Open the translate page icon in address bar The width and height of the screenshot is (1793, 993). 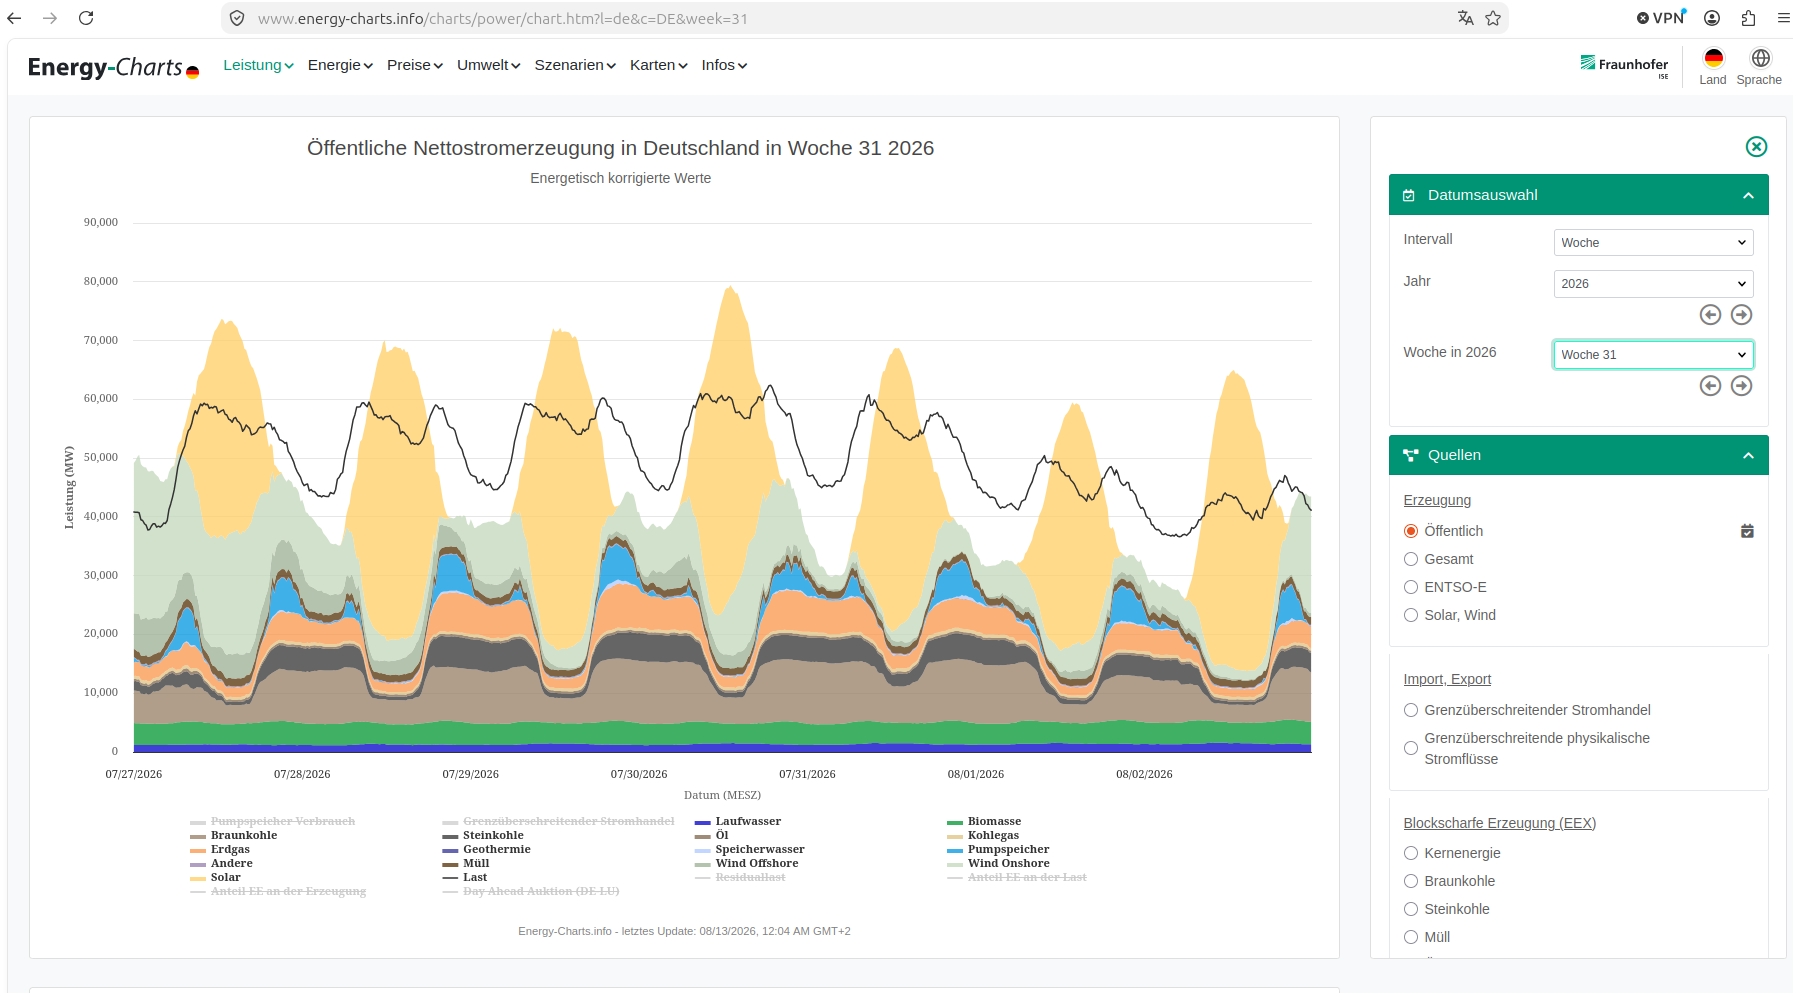1466,18
